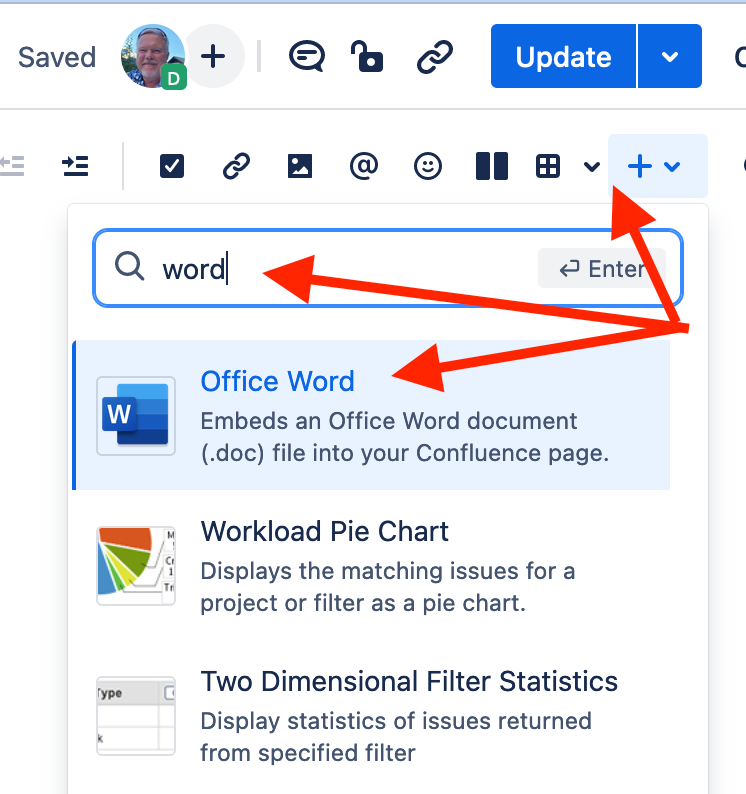Click the Update button

[x=563, y=56]
